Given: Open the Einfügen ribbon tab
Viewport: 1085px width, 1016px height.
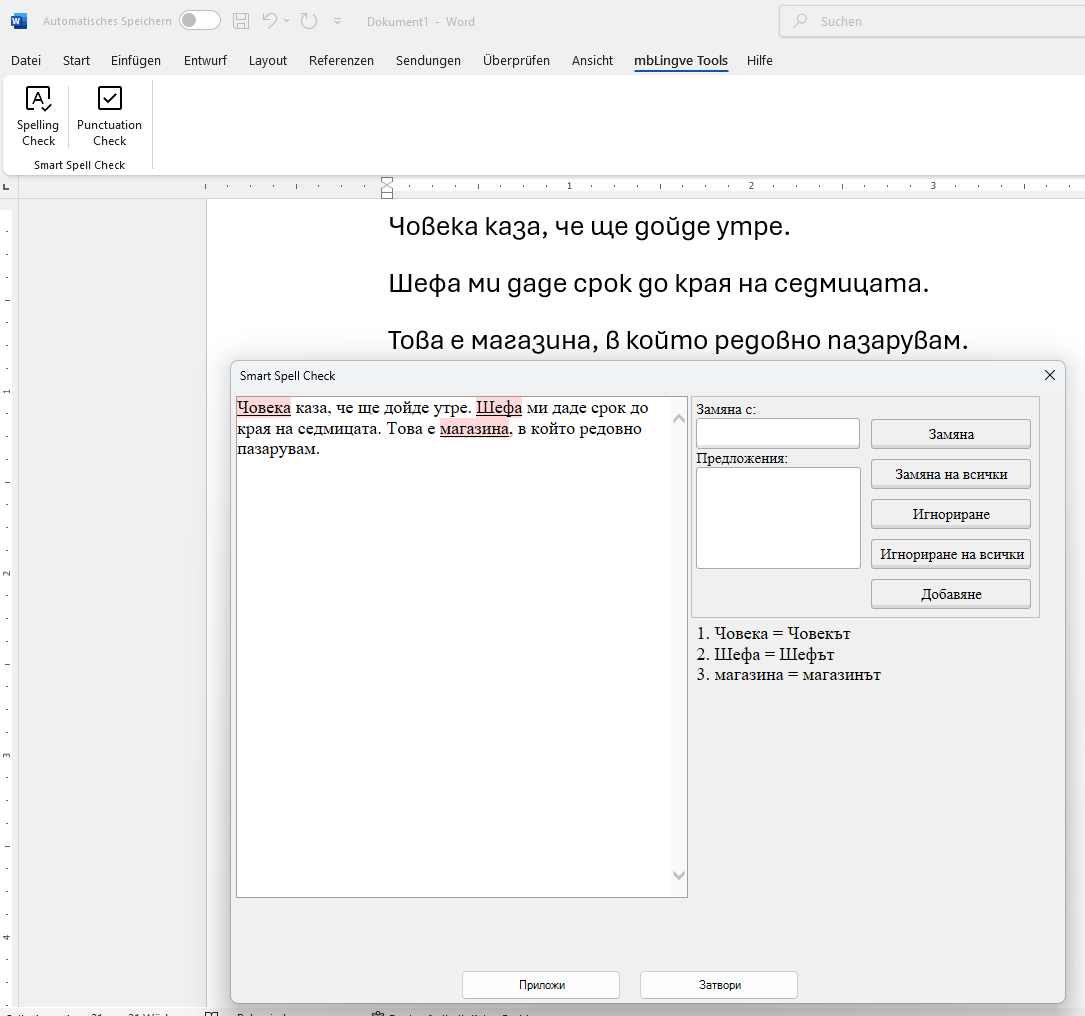Looking at the screenshot, I should tap(136, 61).
